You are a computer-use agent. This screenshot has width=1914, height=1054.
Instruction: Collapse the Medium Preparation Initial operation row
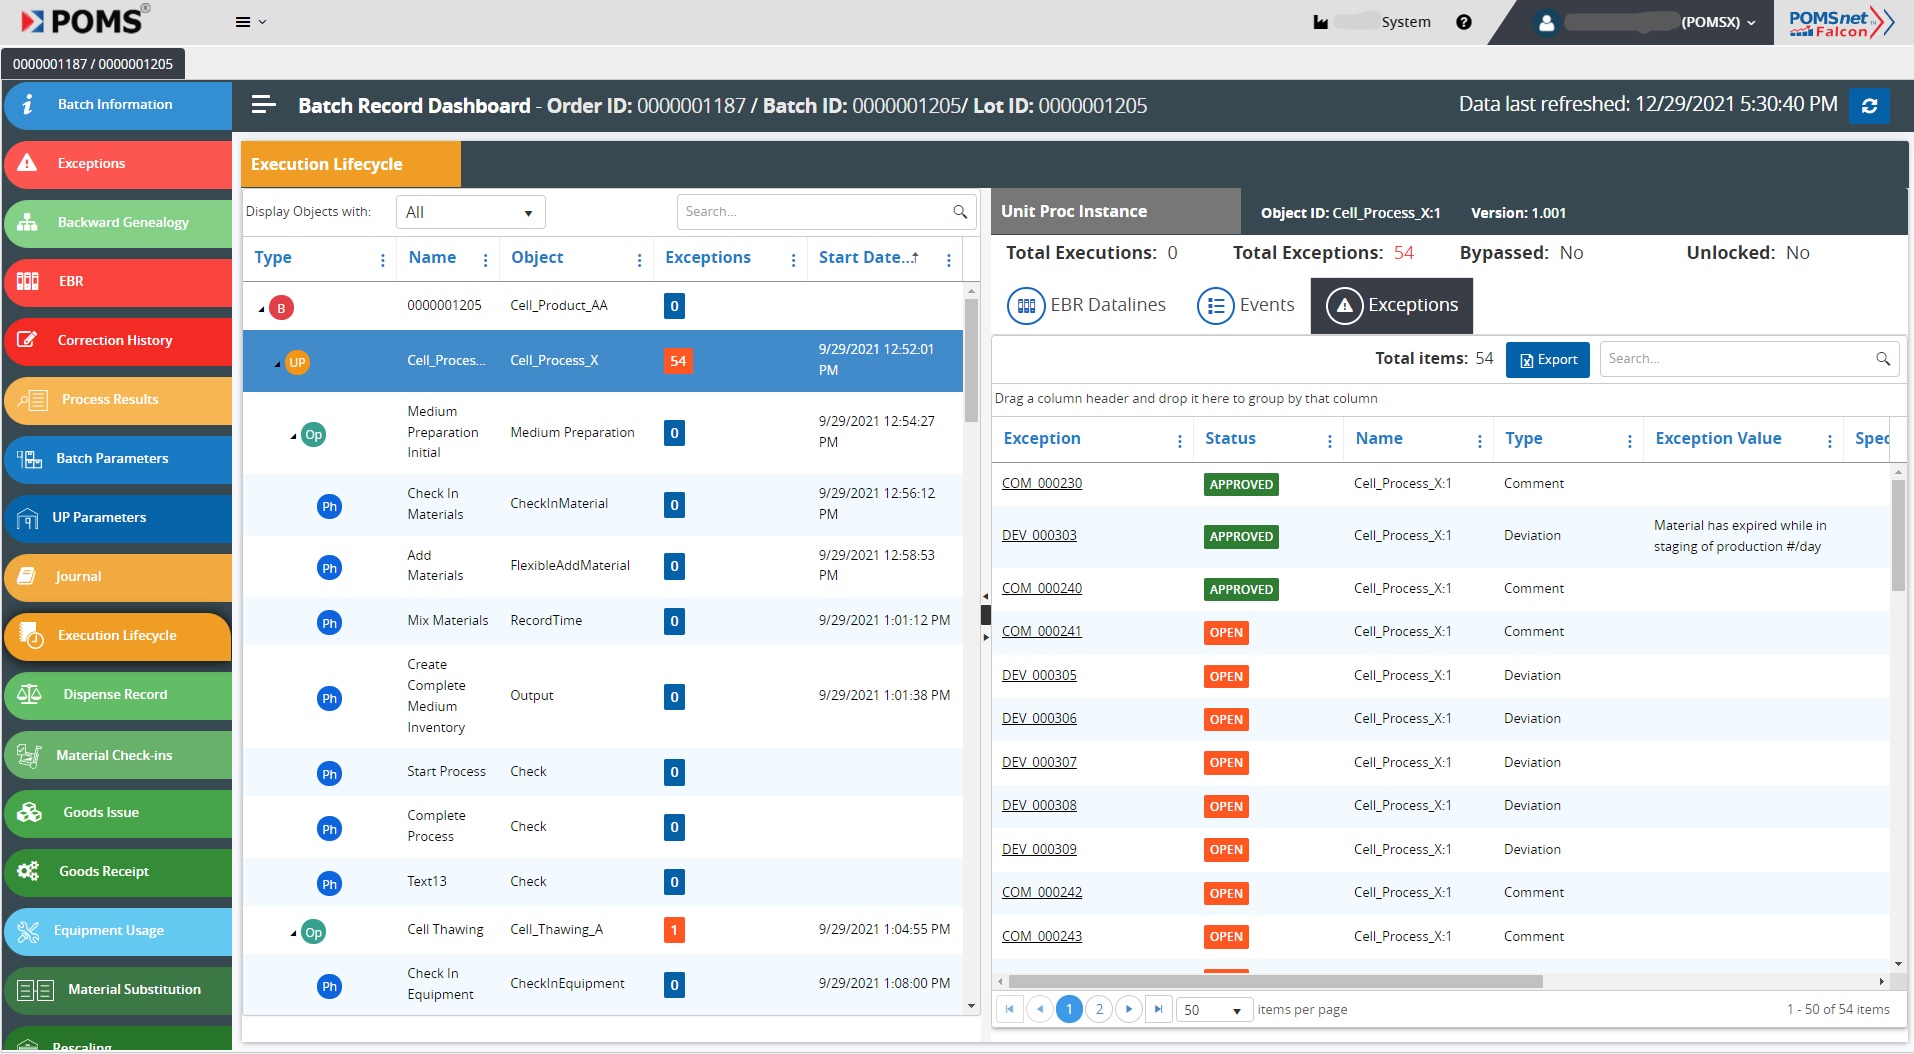pos(293,436)
